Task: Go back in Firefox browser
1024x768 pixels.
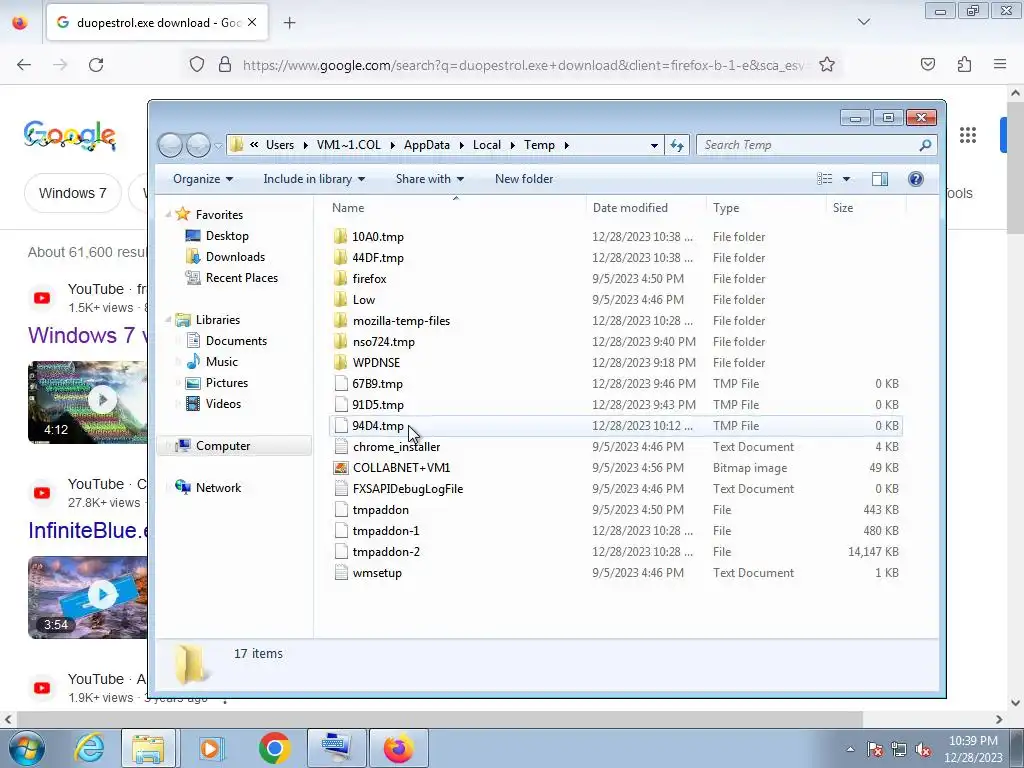Action: pyautogui.click(x=24, y=65)
